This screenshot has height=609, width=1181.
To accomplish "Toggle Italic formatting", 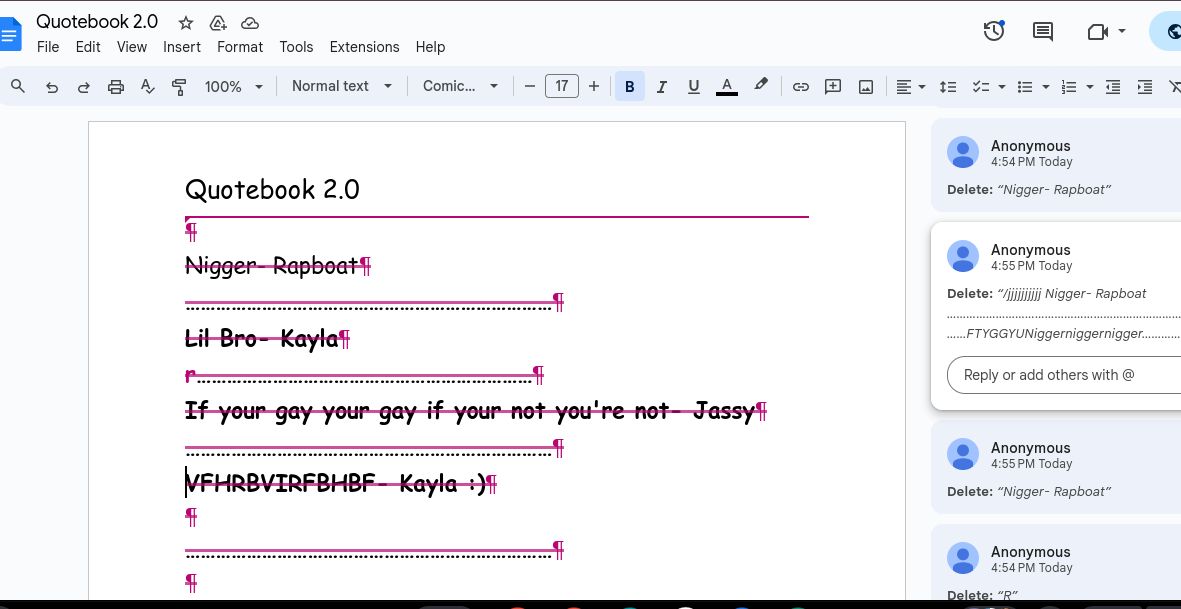I will tap(661, 87).
